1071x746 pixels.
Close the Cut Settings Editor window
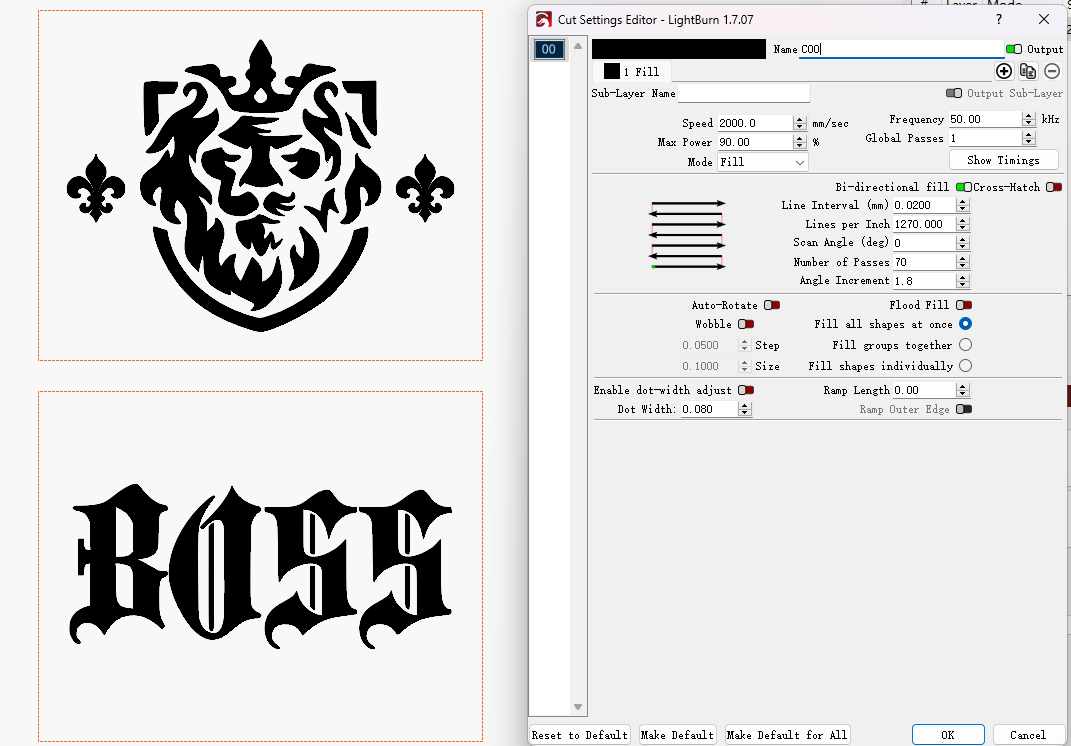1044,19
